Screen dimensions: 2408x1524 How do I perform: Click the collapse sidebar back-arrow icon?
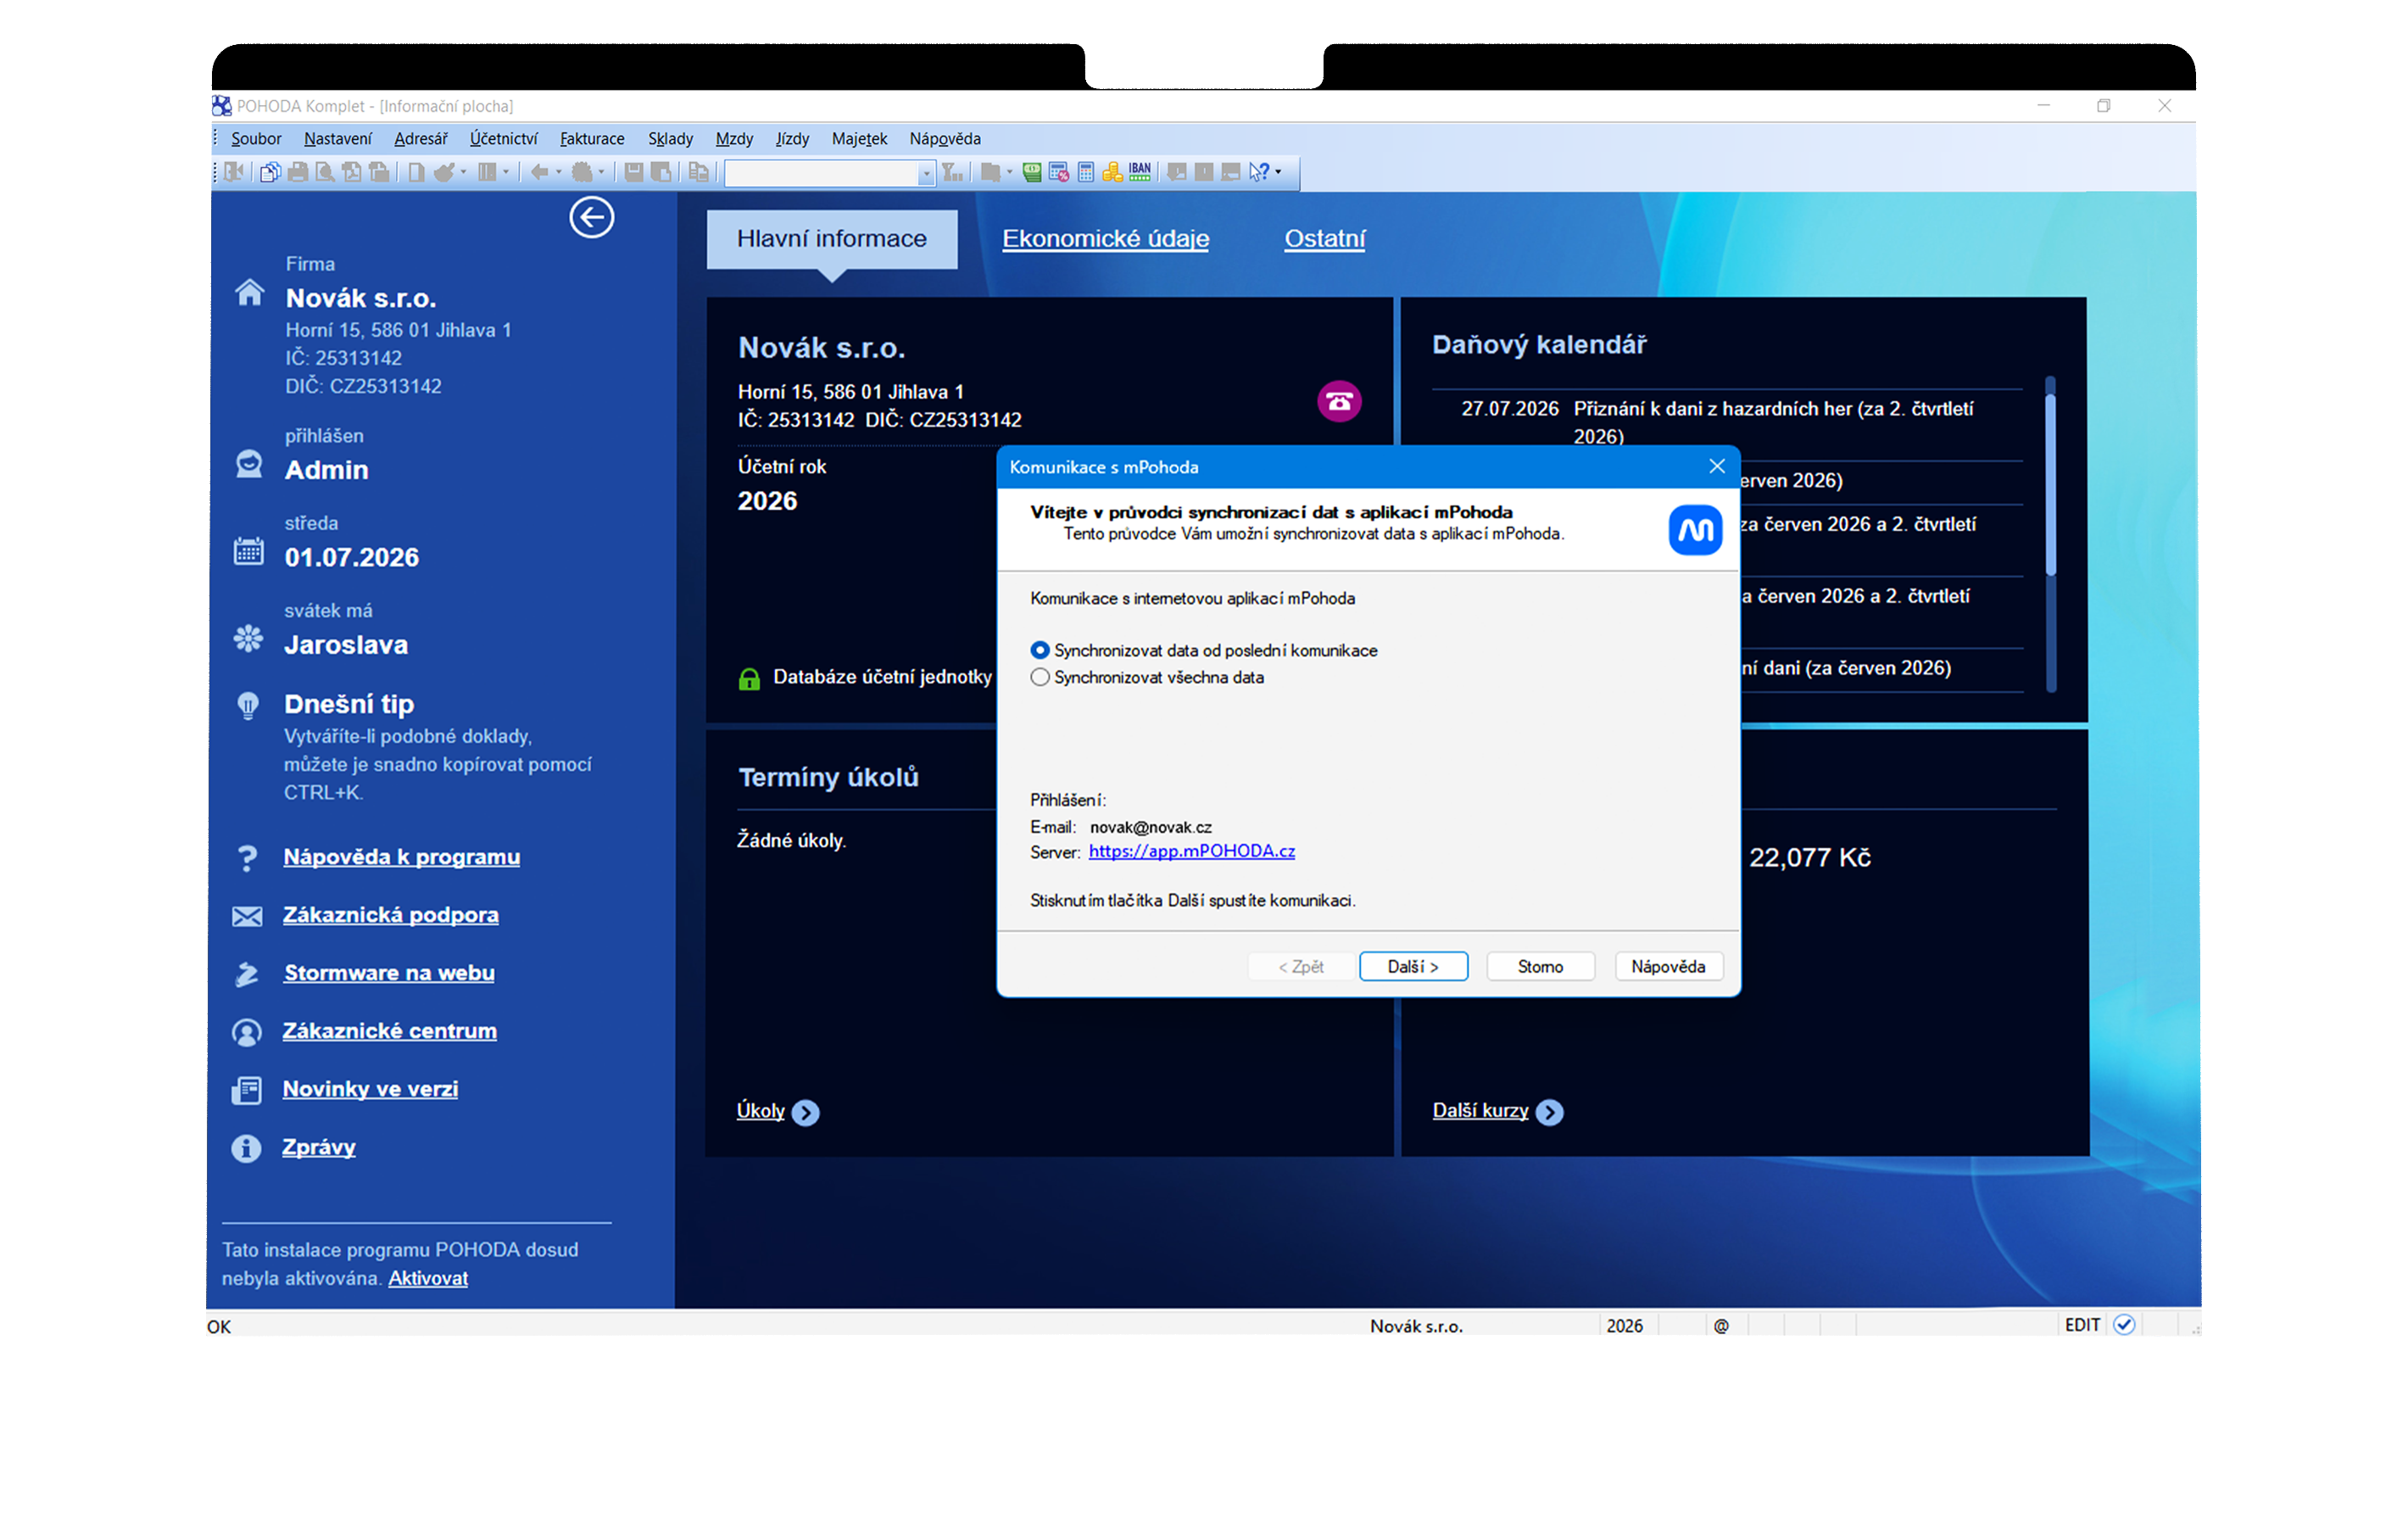591,217
